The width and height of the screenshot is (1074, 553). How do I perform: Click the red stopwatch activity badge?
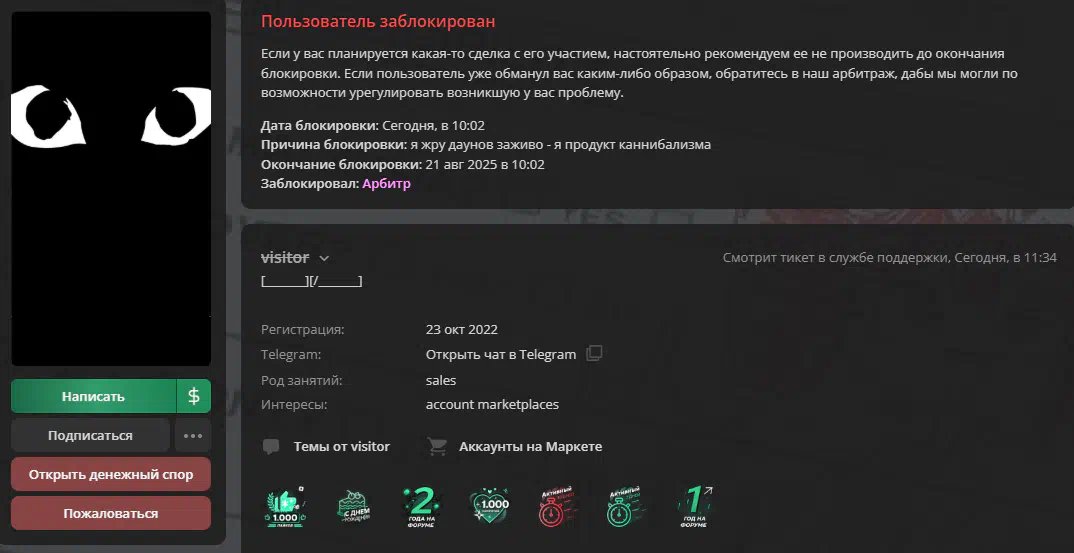click(x=557, y=508)
